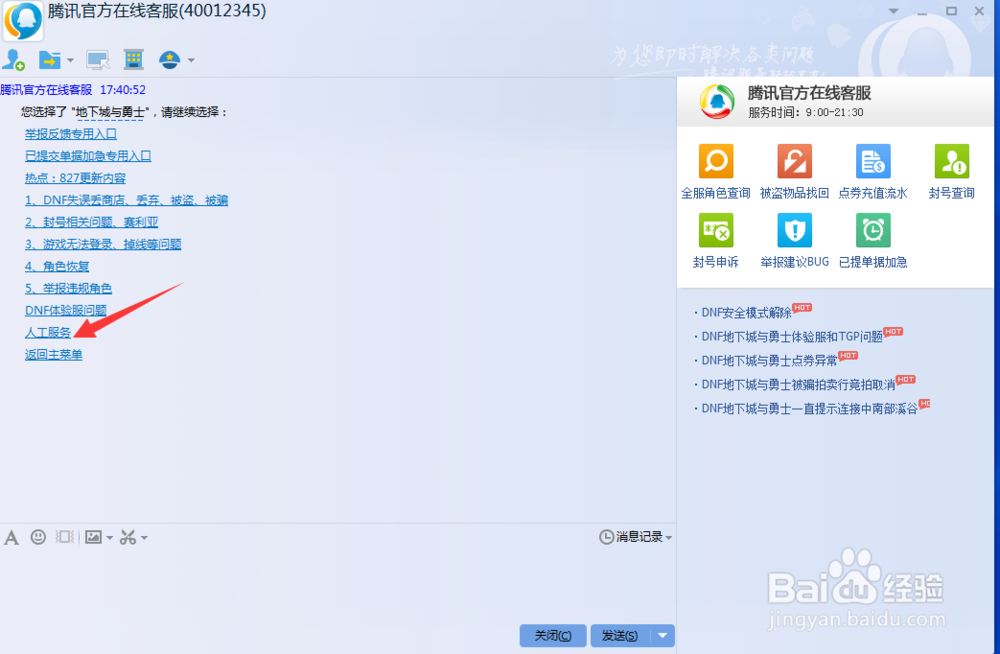Image resolution: width=1000 pixels, height=654 pixels.
Task: Click the underlined 地下城与勇士 text
Action: [110, 112]
